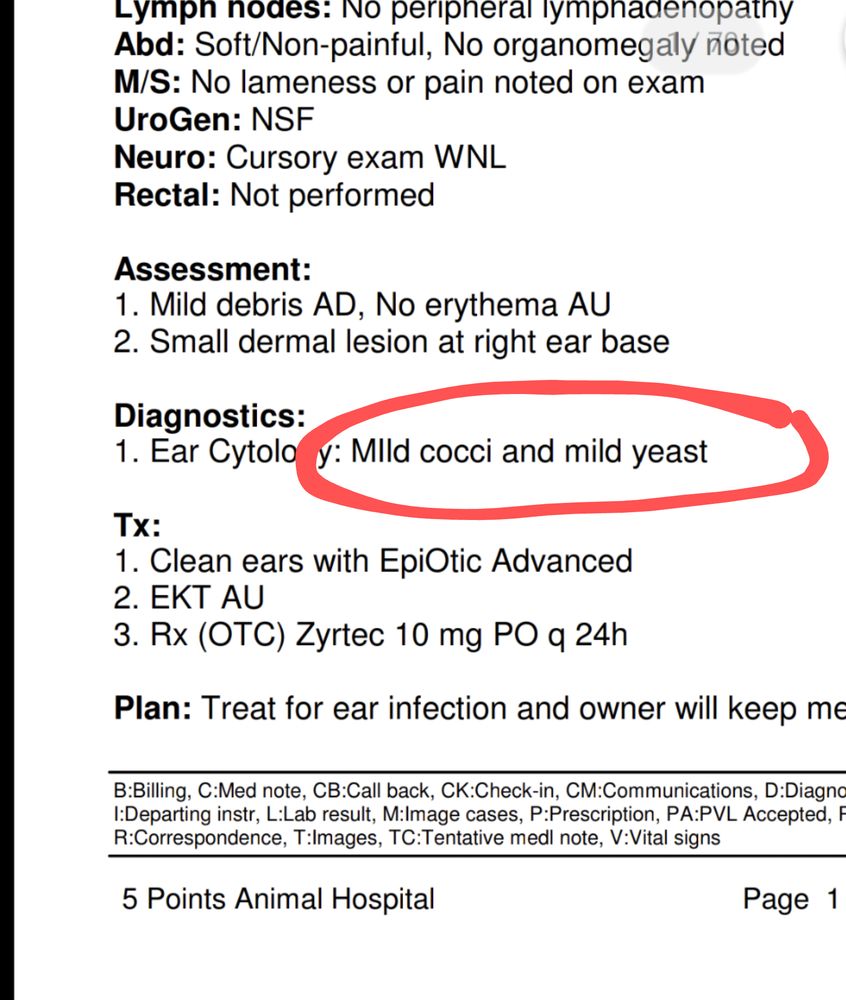
Task: Click the Assessment heading
Action: 212,269
